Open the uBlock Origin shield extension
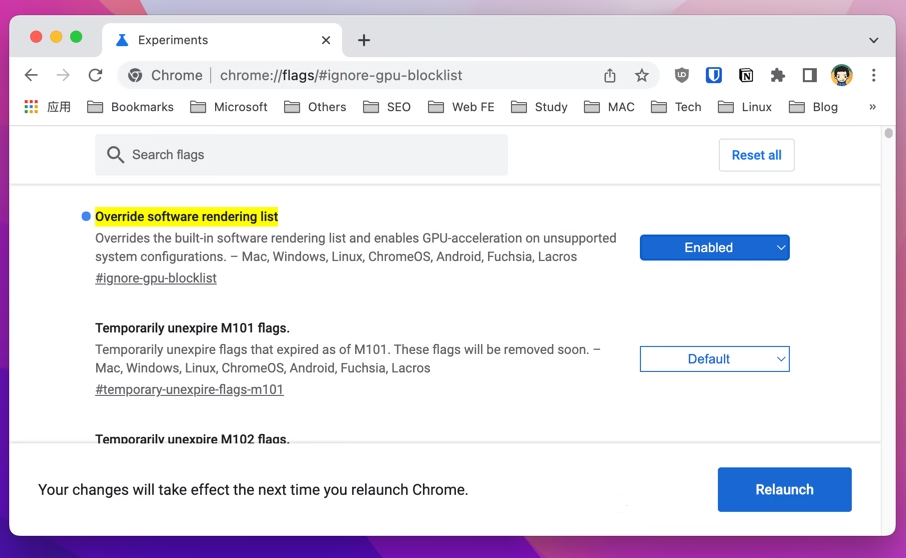The width and height of the screenshot is (906, 558). tap(682, 75)
